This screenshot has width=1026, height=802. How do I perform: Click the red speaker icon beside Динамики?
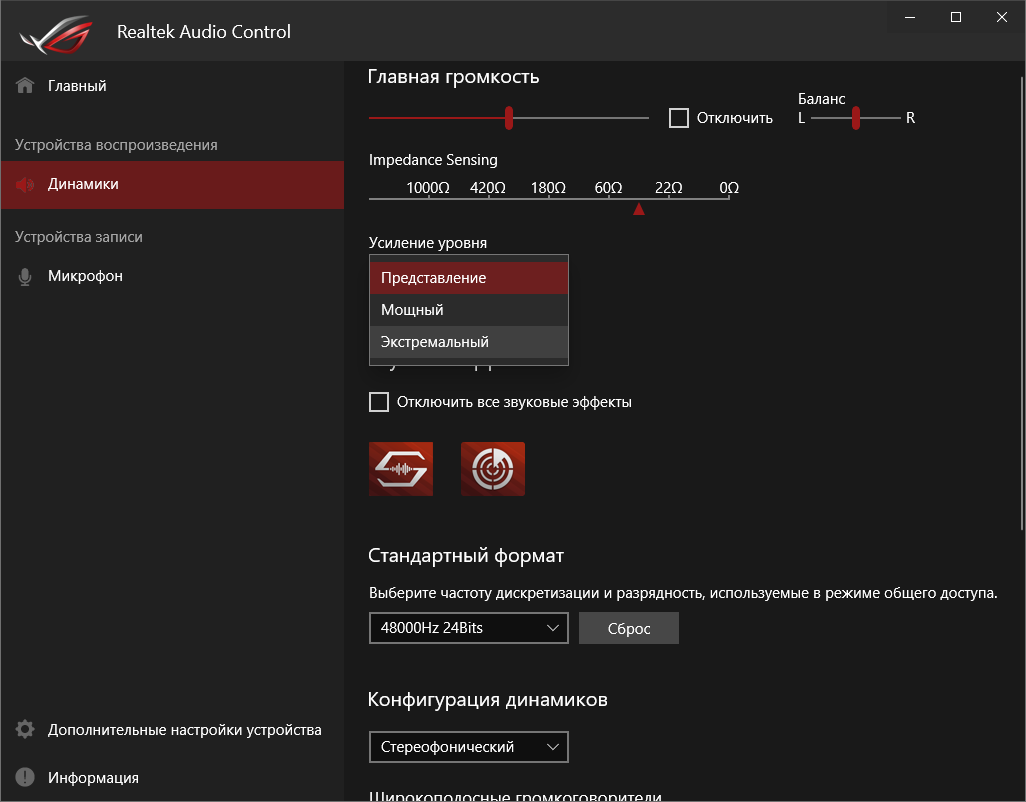[x=23, y=185]
